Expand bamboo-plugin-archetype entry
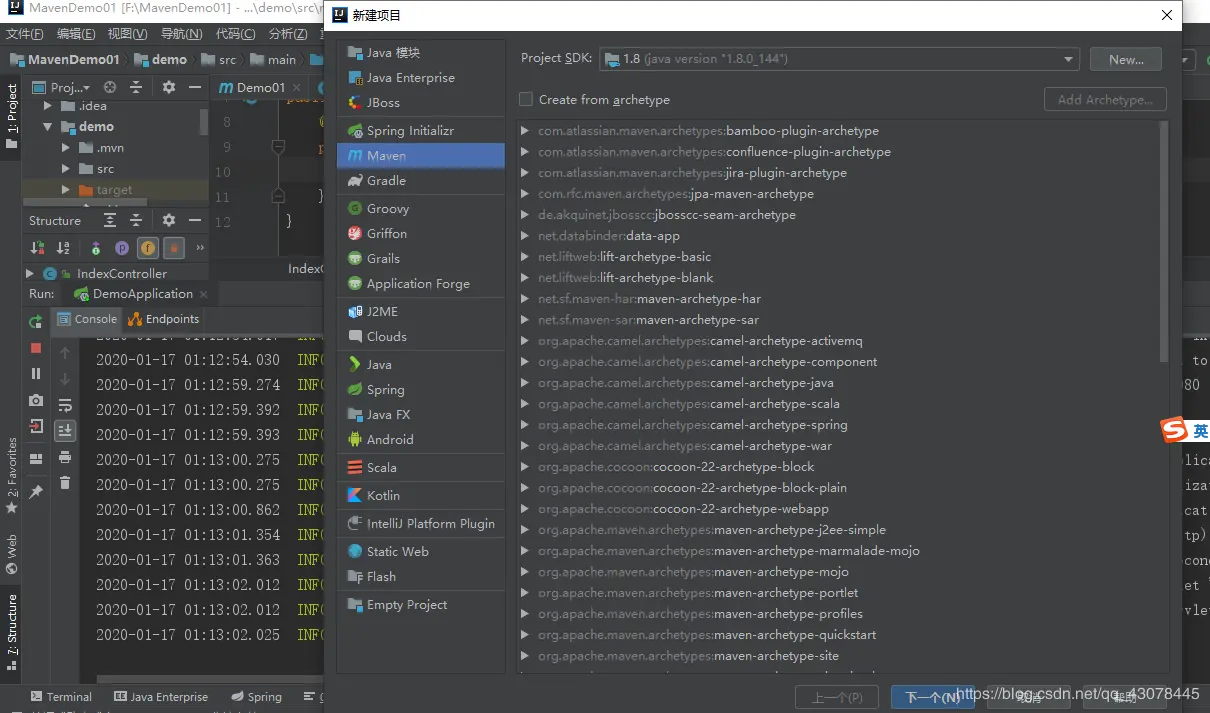1210x713 pixels. coord(526,131)
